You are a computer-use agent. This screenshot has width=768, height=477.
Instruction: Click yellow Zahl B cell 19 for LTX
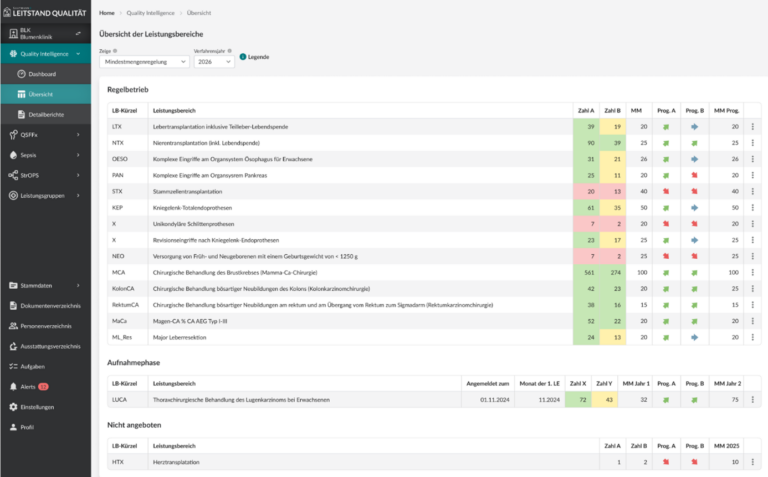coord(613,126)
